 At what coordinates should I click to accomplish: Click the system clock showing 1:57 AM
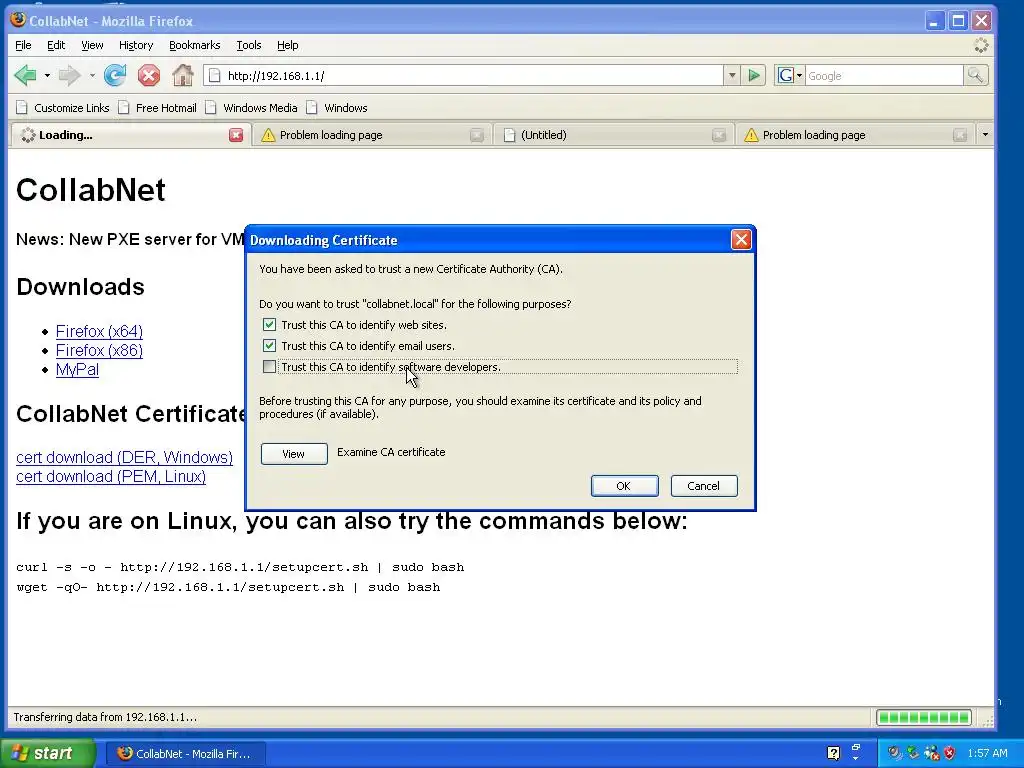point(987,754)
